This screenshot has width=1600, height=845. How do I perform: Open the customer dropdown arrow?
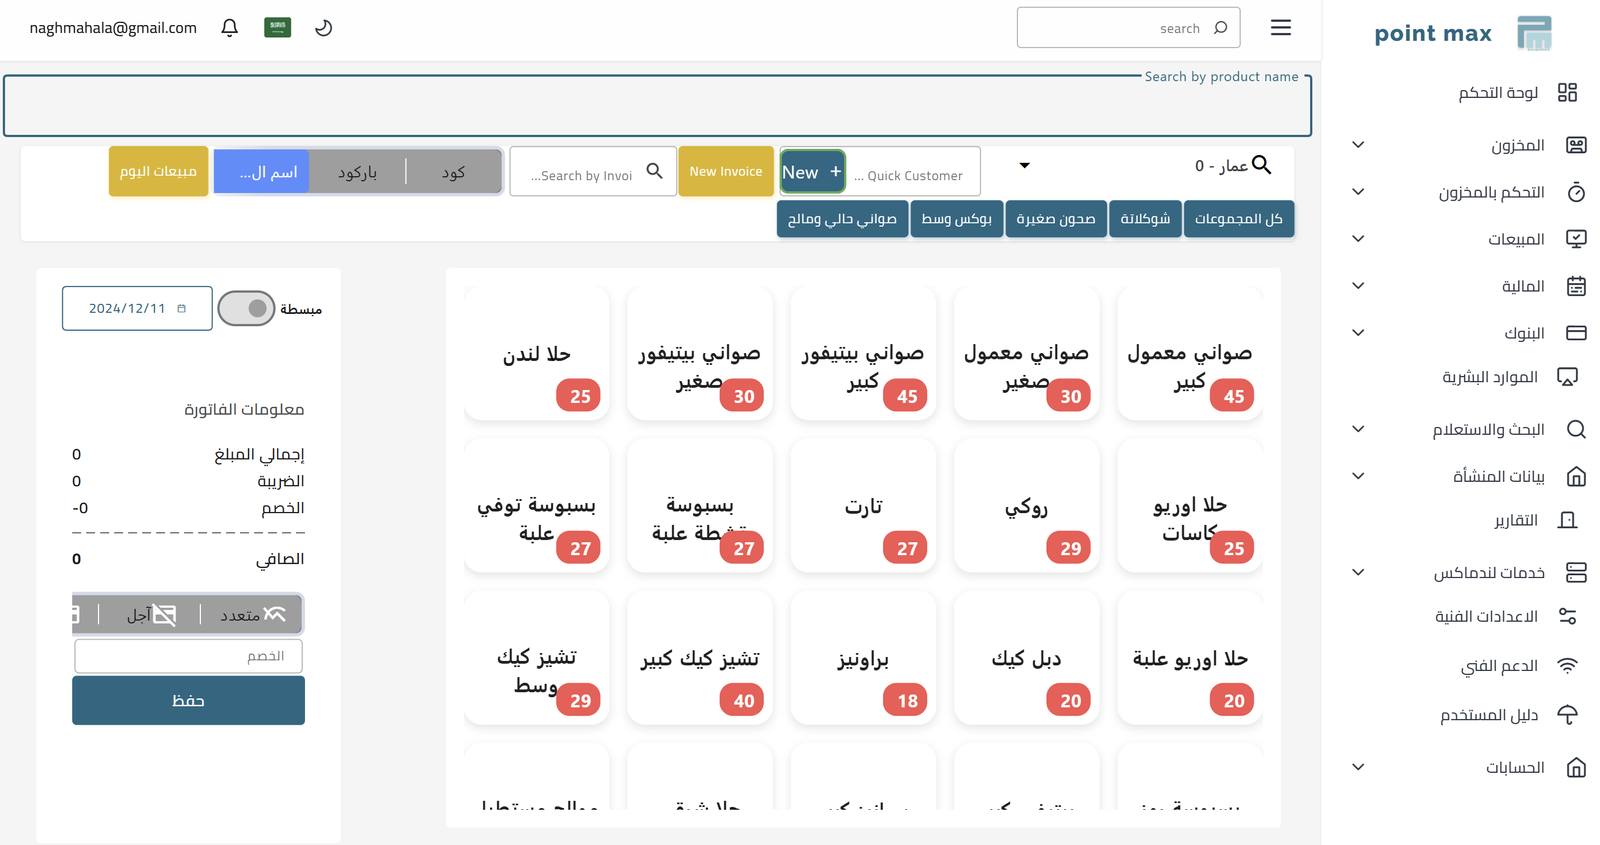tap(1024, 166)
